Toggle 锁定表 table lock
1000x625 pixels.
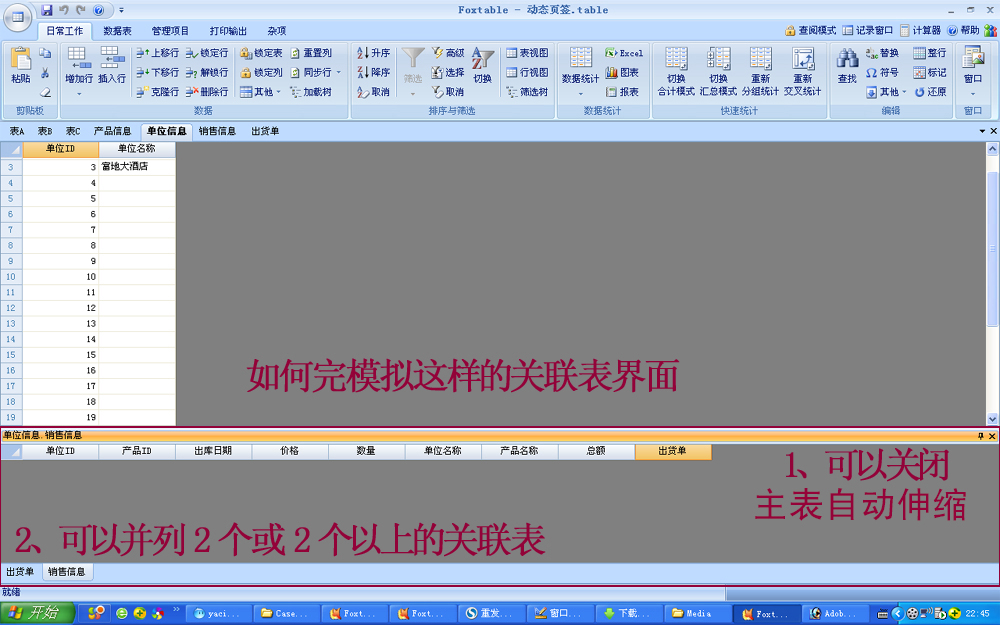click(261, 53)
